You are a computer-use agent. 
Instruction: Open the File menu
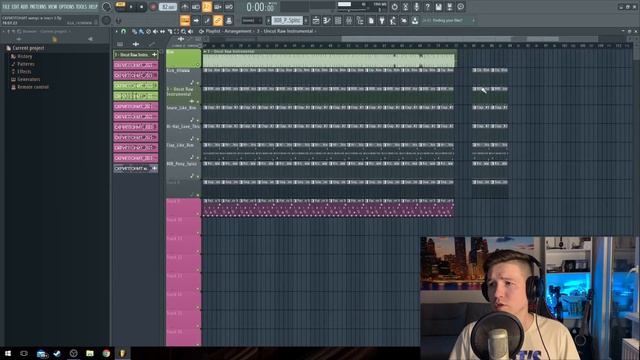coord(6,7)
